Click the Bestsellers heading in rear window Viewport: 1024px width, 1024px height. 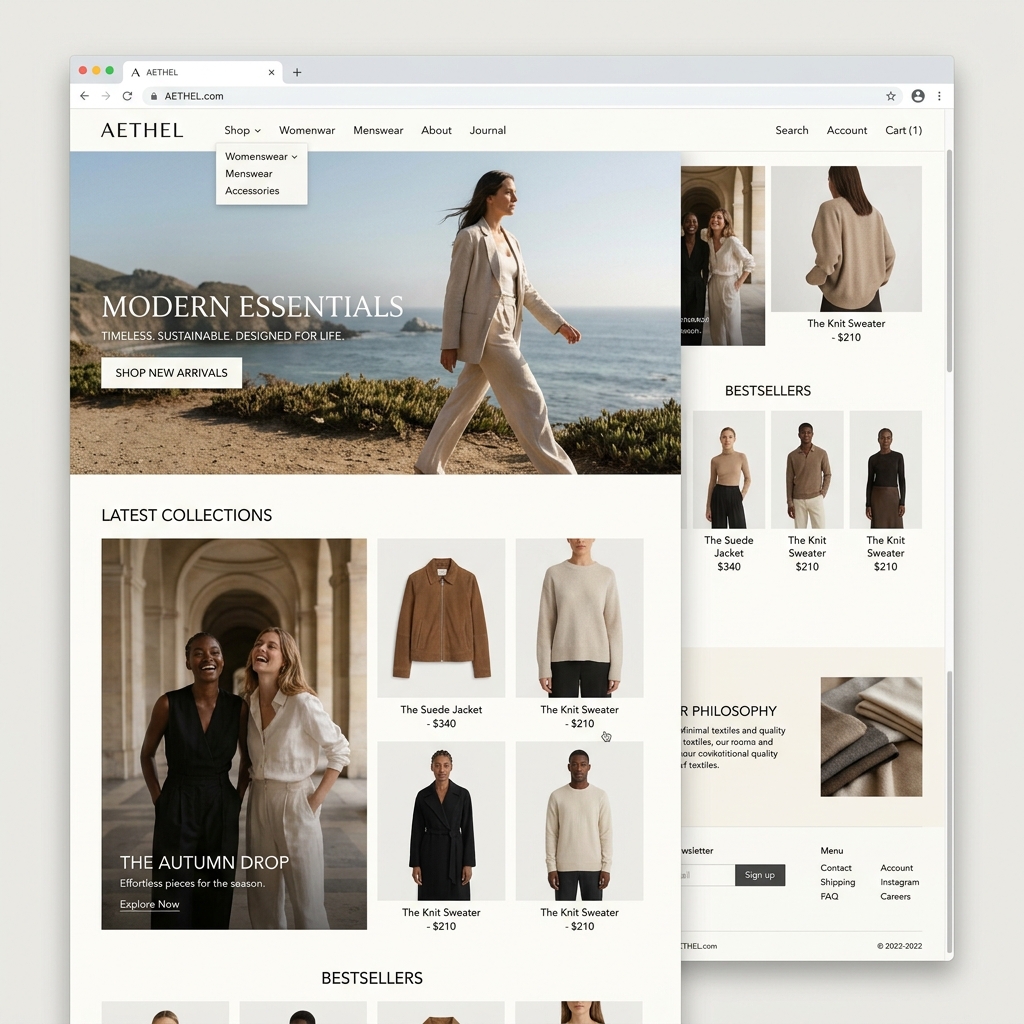pyautogui.click(x=768, y=391)
